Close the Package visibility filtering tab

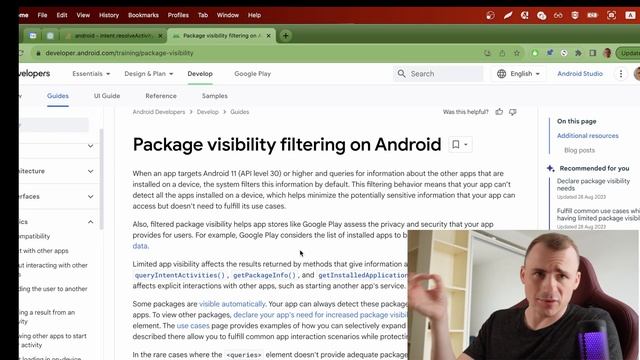point(268,36)
